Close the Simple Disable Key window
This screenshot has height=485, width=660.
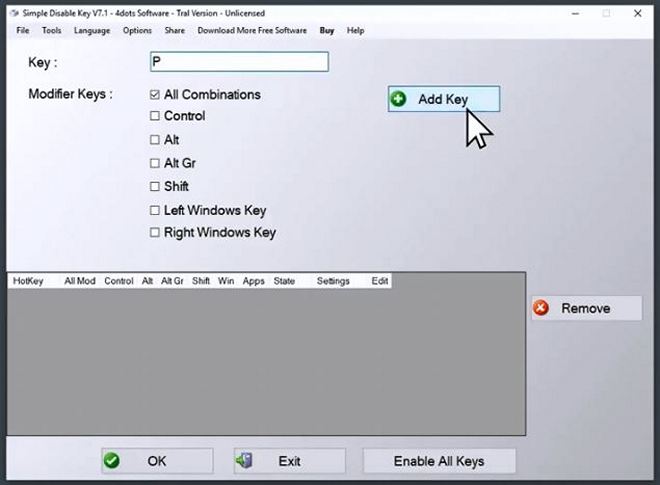[638, 13]
